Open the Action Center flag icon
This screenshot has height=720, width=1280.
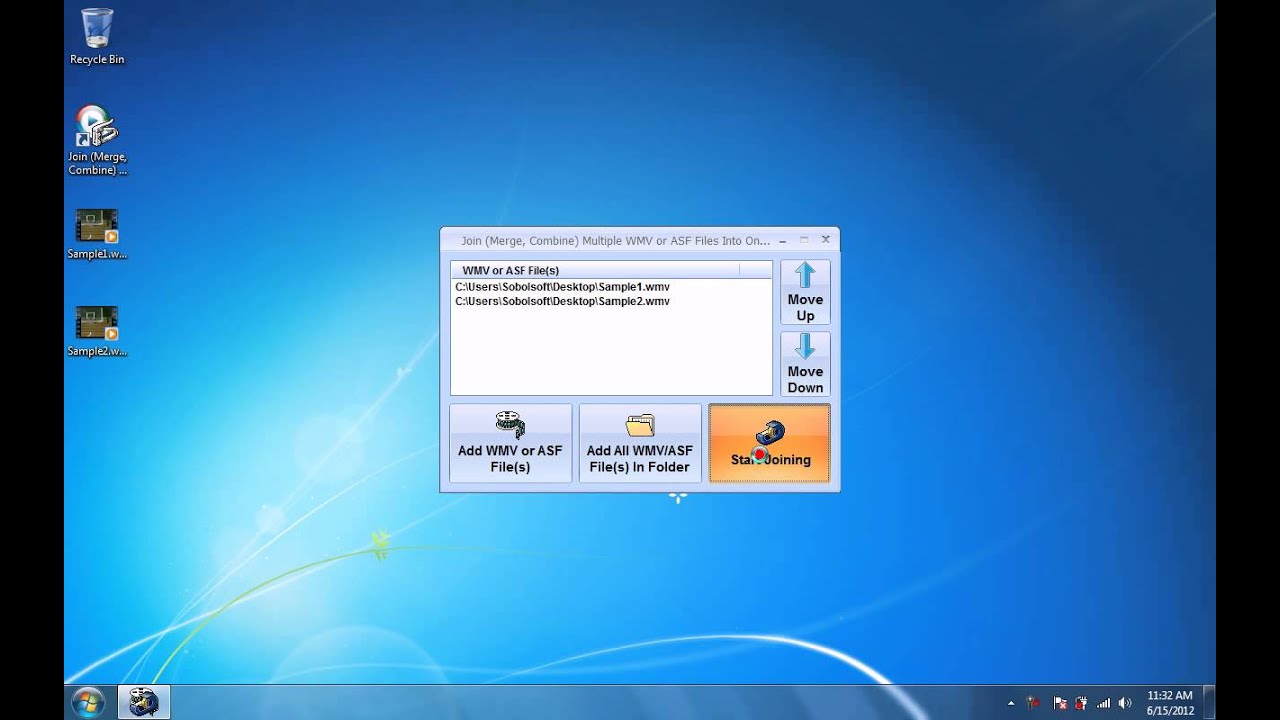(x=1060, y=703)
